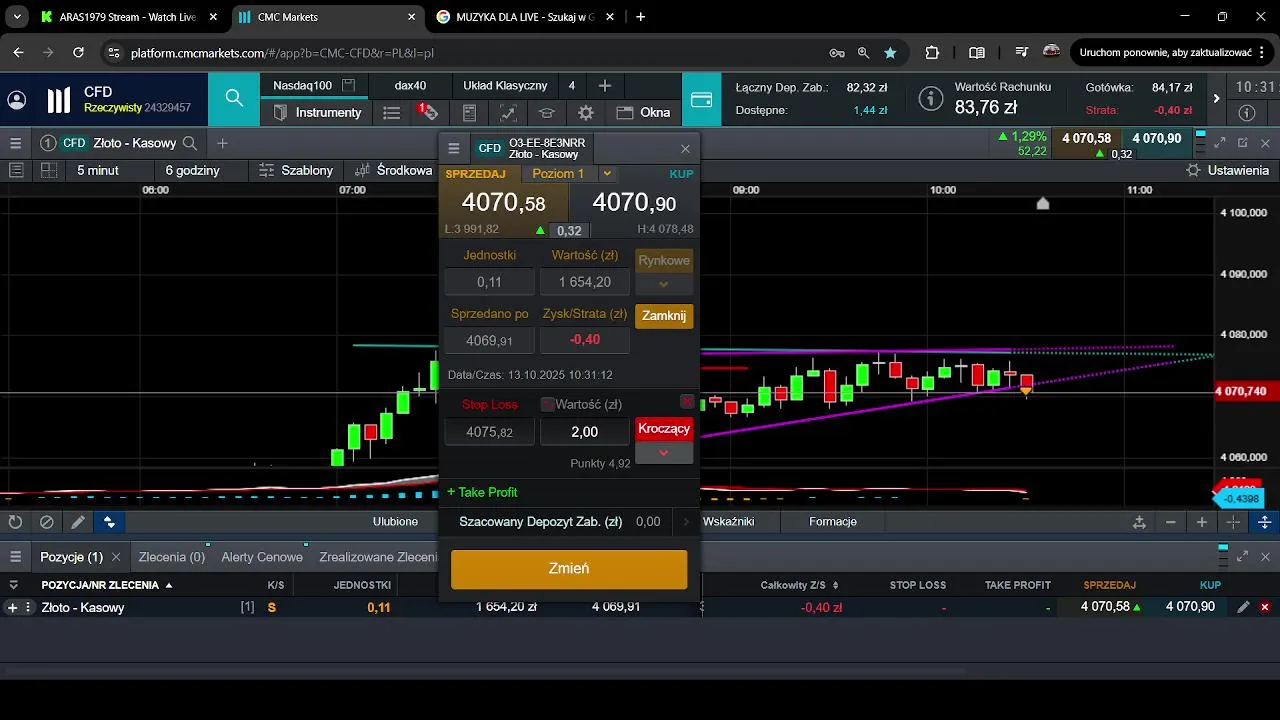Remove the stop loss with red X
This screenshot has height=720, width=1280.
click(687, 402)
